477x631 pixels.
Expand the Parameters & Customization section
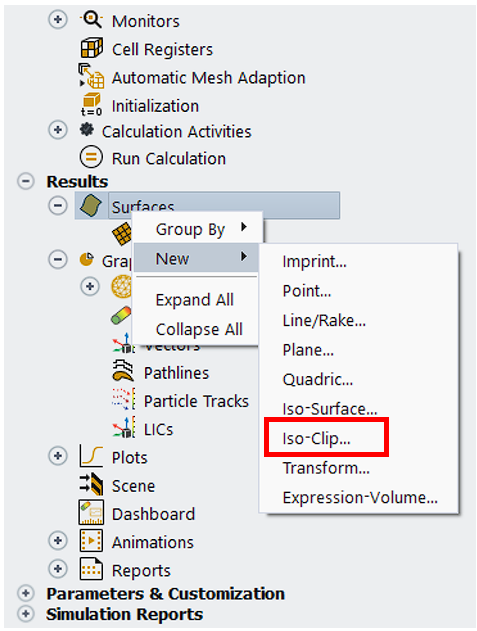[26, 593]
